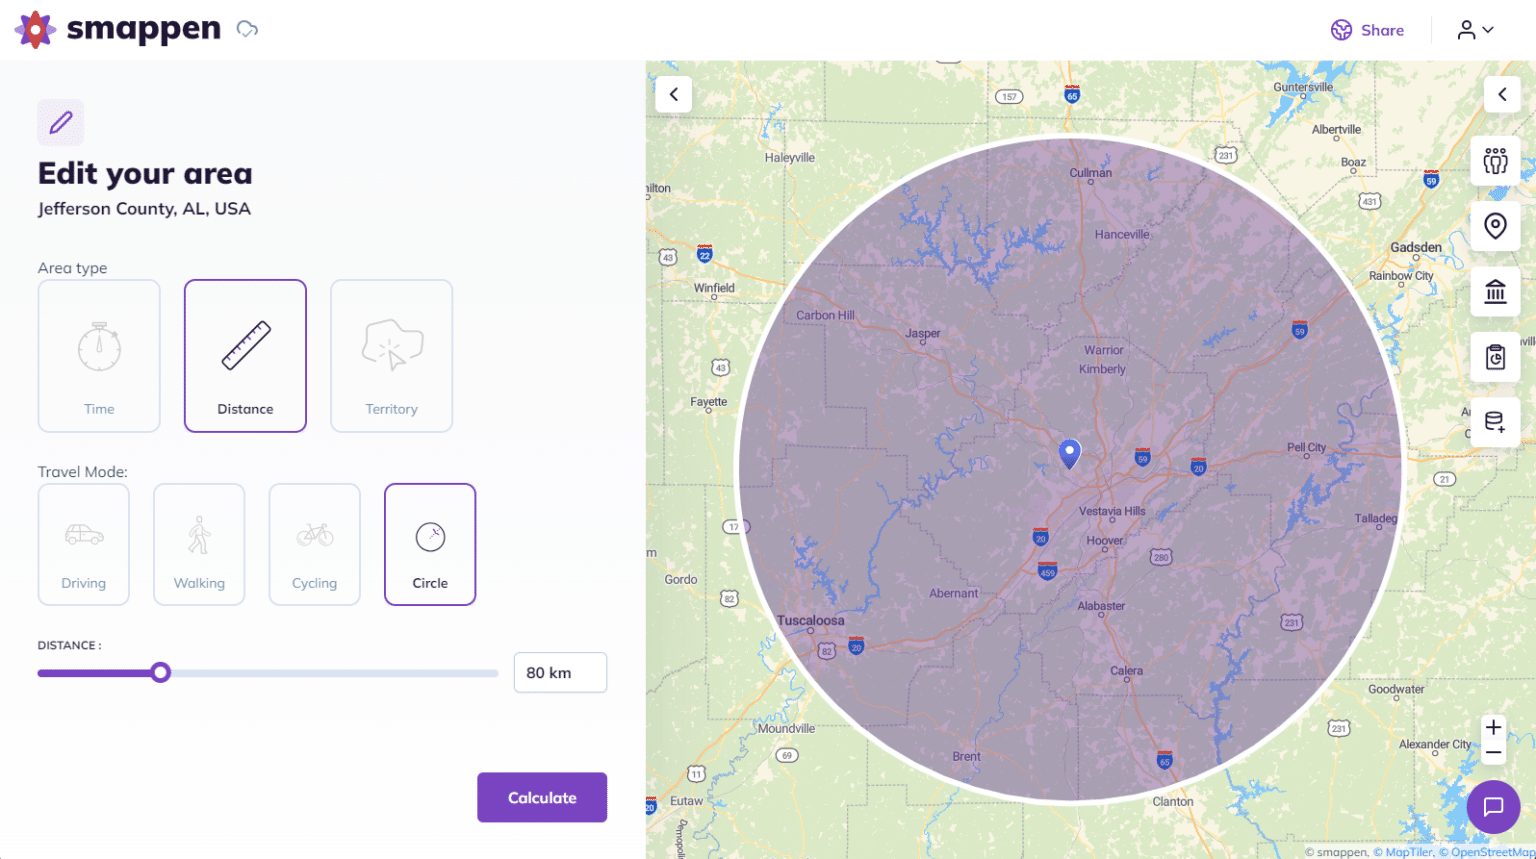
Task: Open the account dropdown menu
Action: click(1473, 30)
